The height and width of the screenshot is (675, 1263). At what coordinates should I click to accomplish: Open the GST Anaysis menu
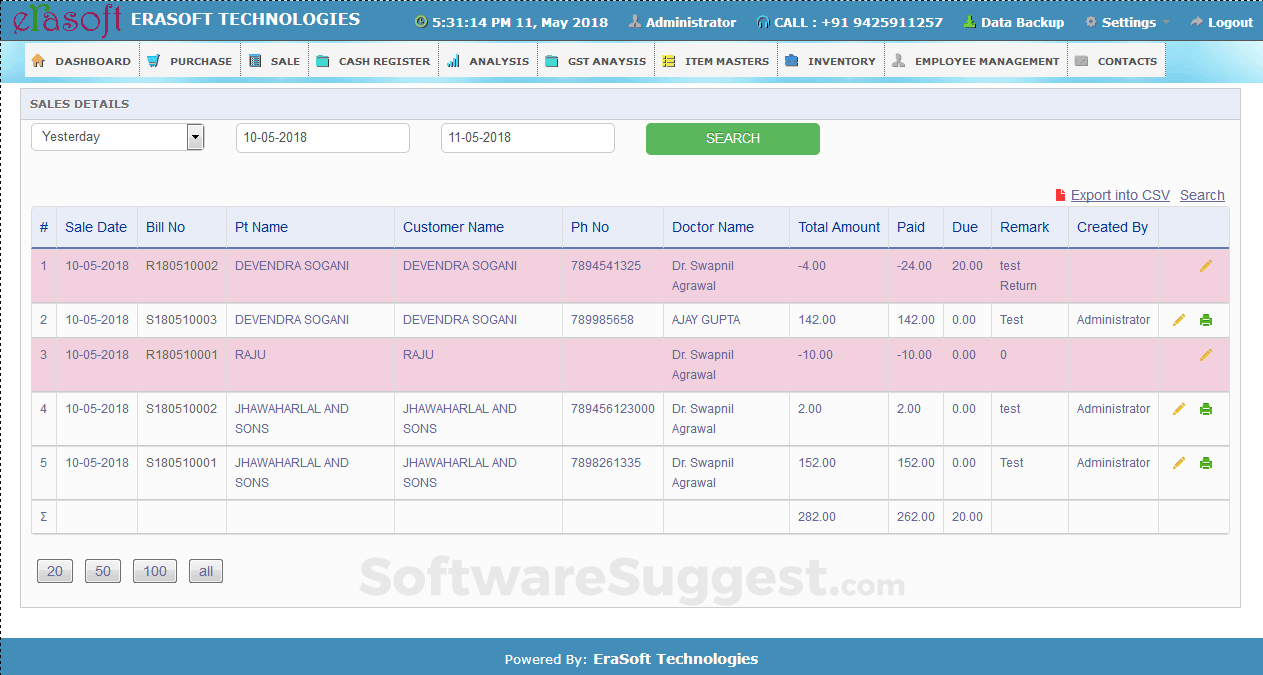pyautogui.click(x=596, y=61)
